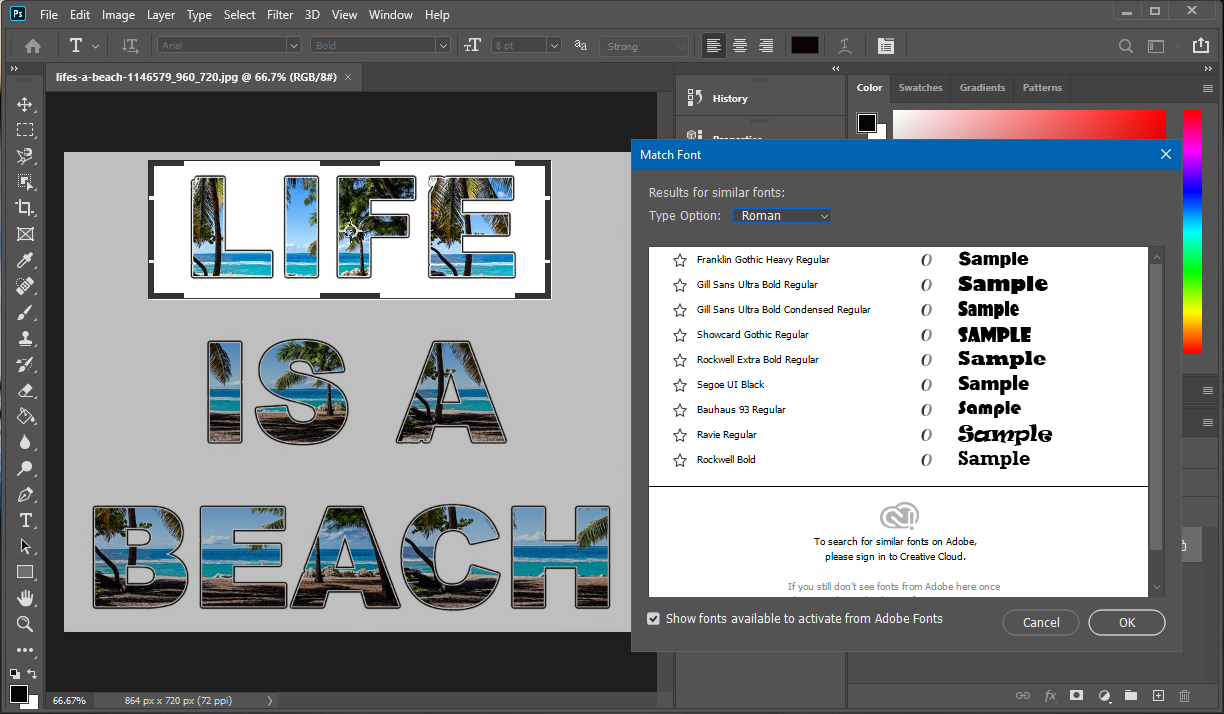Switch to the Swatches tab
This screenshot has width=1224, height=714.
pyautogui.click(x=920, y=88)
